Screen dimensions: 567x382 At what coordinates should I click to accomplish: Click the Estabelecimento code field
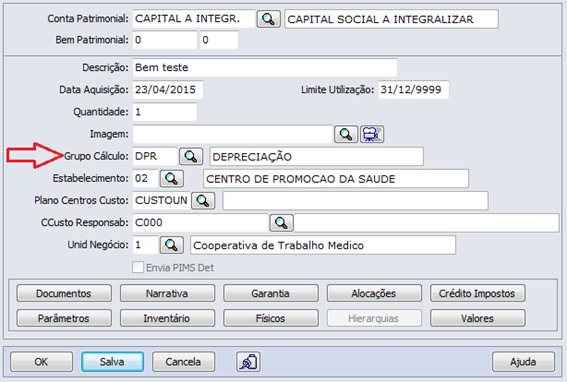point(145,178)
